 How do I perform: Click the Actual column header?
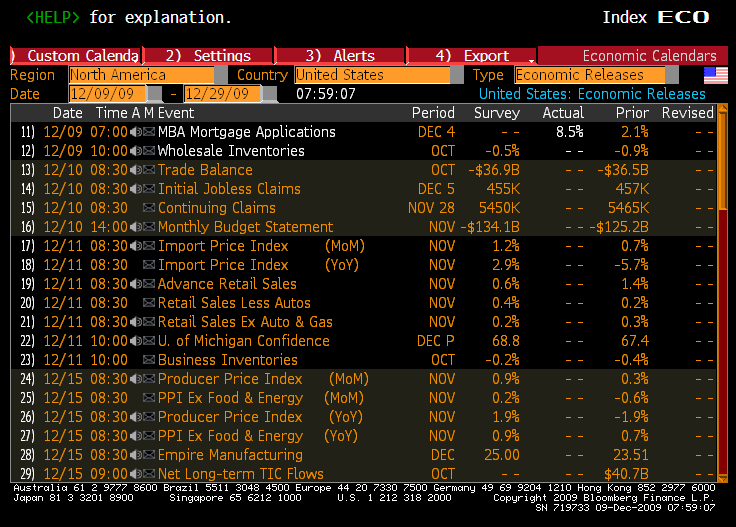tap(563, 113)
